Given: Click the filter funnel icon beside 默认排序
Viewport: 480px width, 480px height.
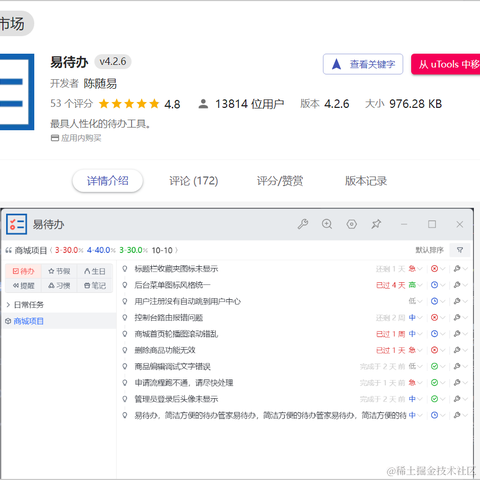Looking at the screenshot, I should [460, 250].
